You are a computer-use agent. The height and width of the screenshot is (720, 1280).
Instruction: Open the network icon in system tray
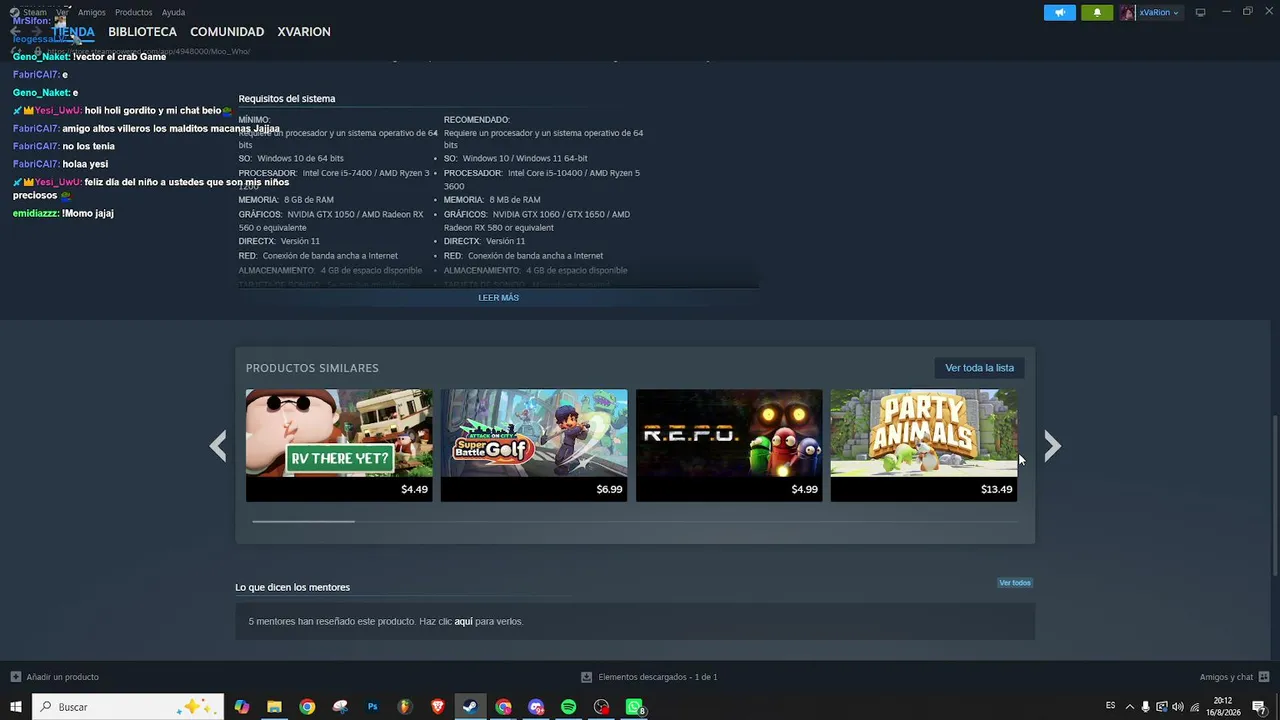(x=1194, y=707)
